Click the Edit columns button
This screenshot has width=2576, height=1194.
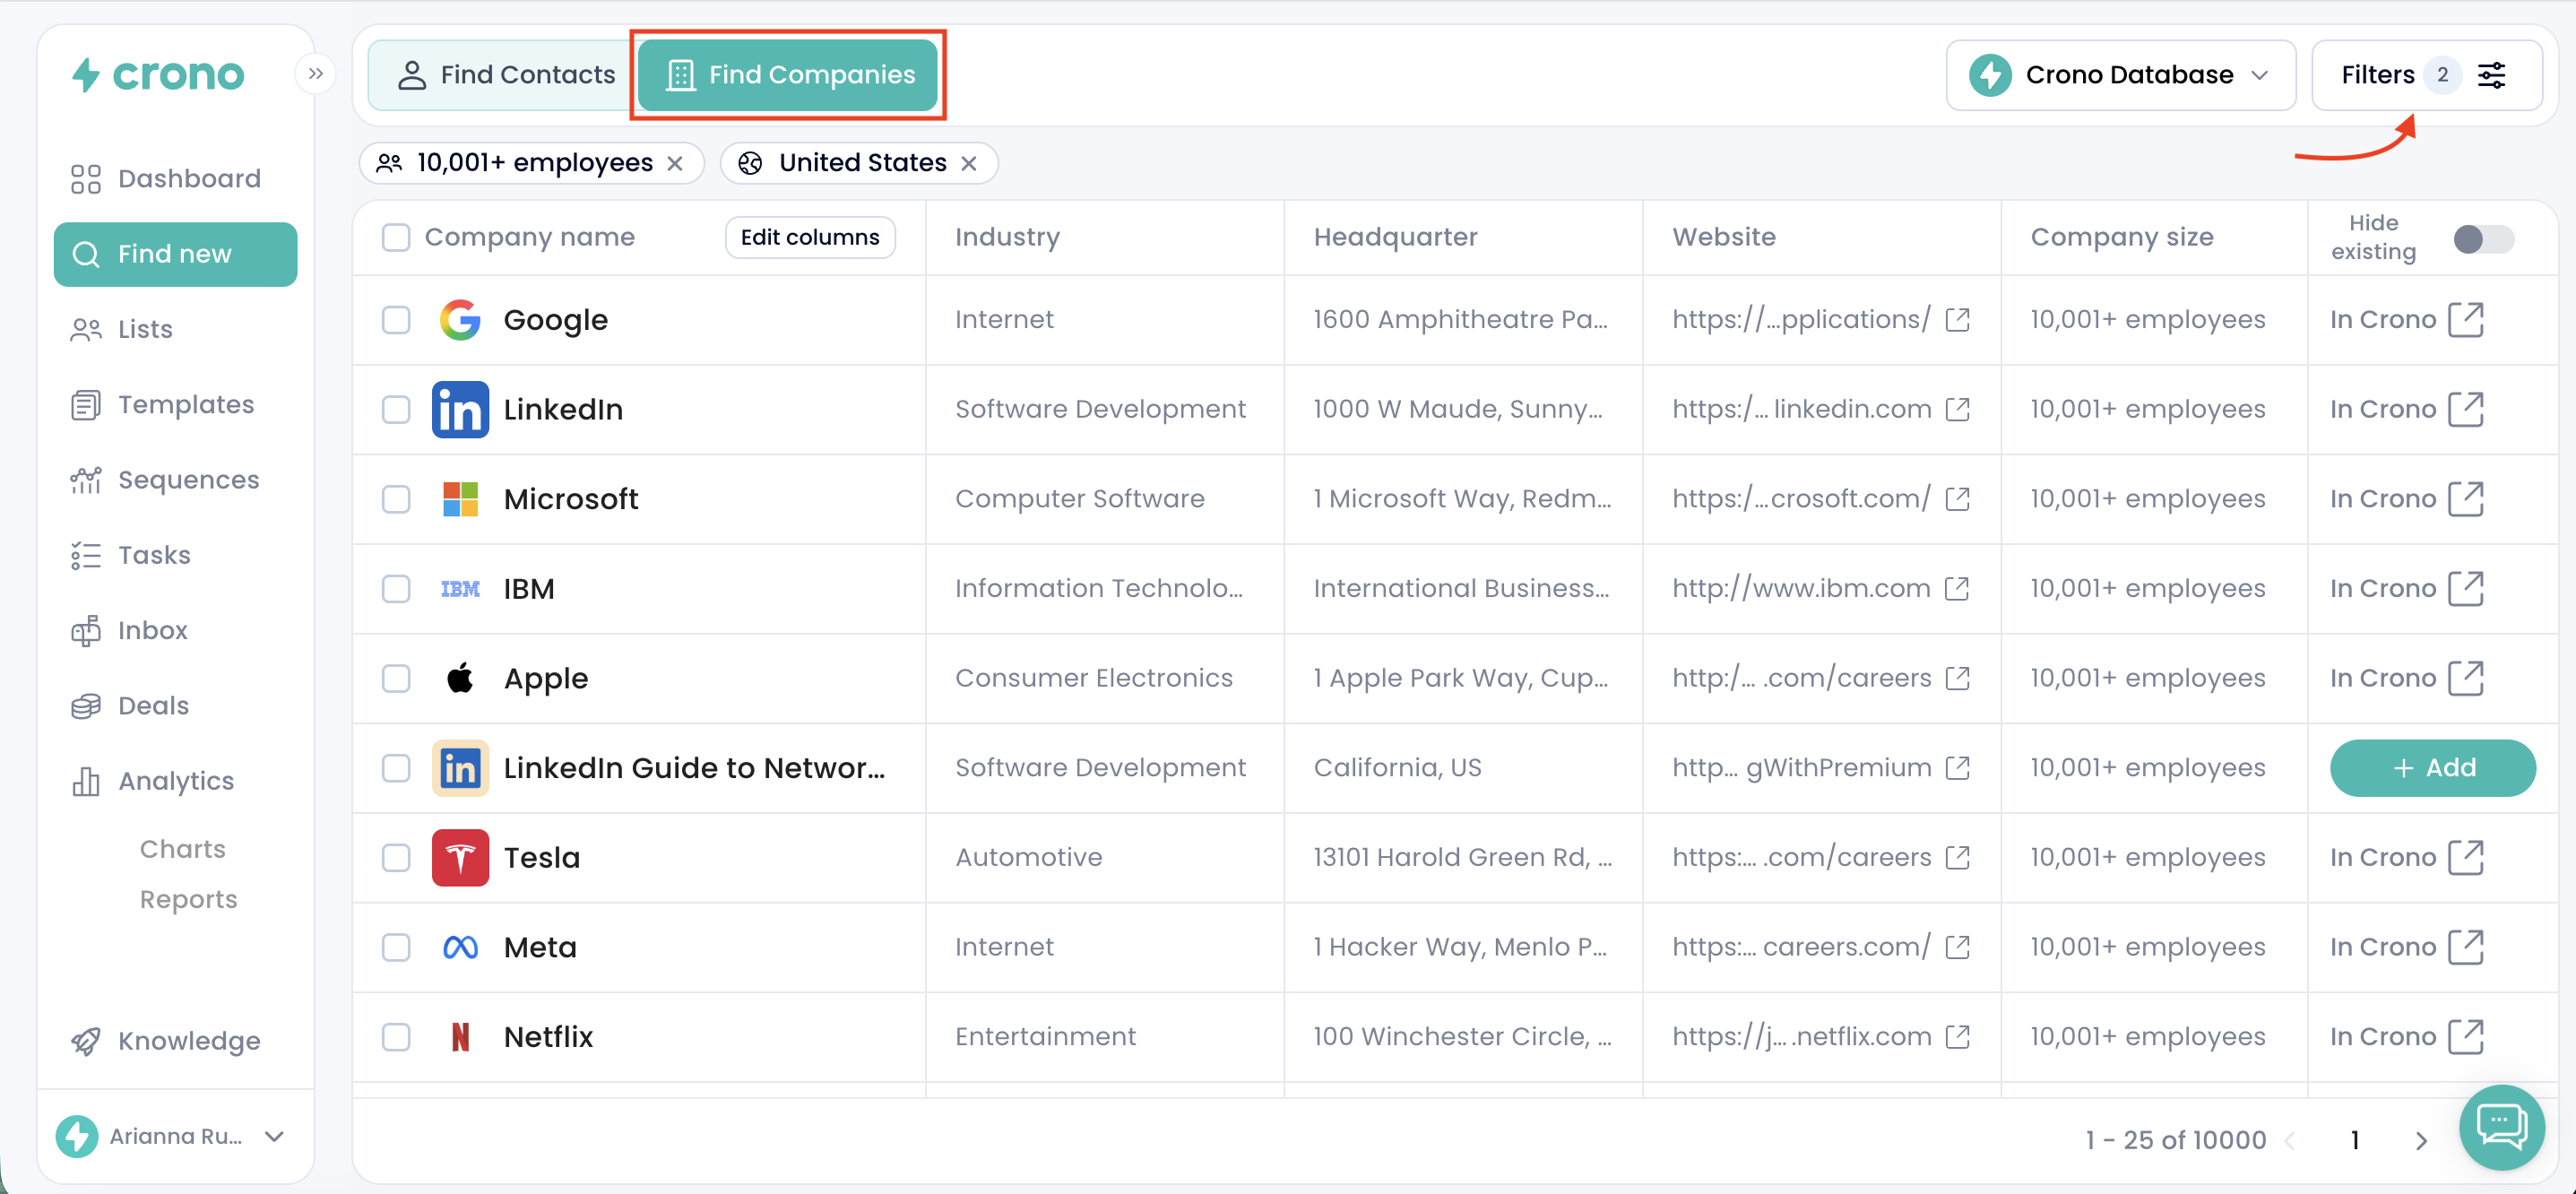click(810, 237)
